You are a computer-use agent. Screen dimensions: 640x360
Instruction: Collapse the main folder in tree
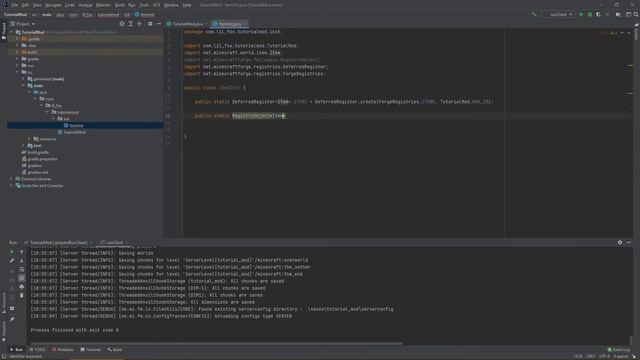pos(23,86)
